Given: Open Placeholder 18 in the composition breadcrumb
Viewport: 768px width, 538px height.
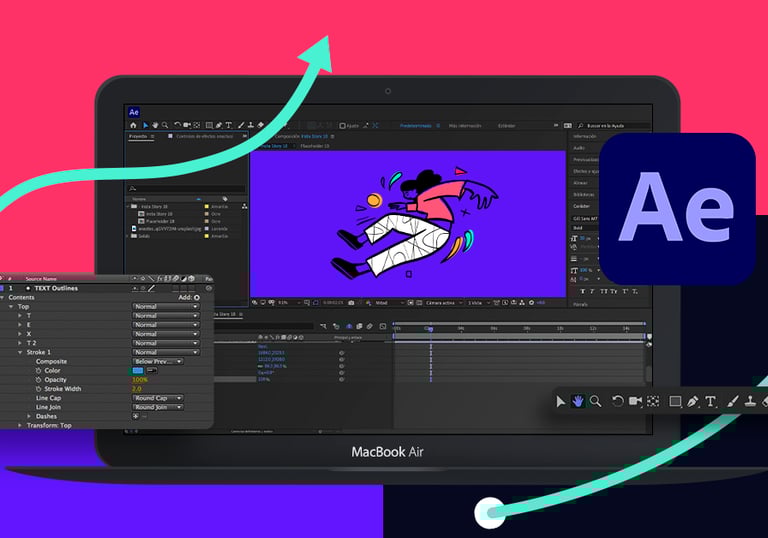Looking at the screenshot, I should click(314, 146).
